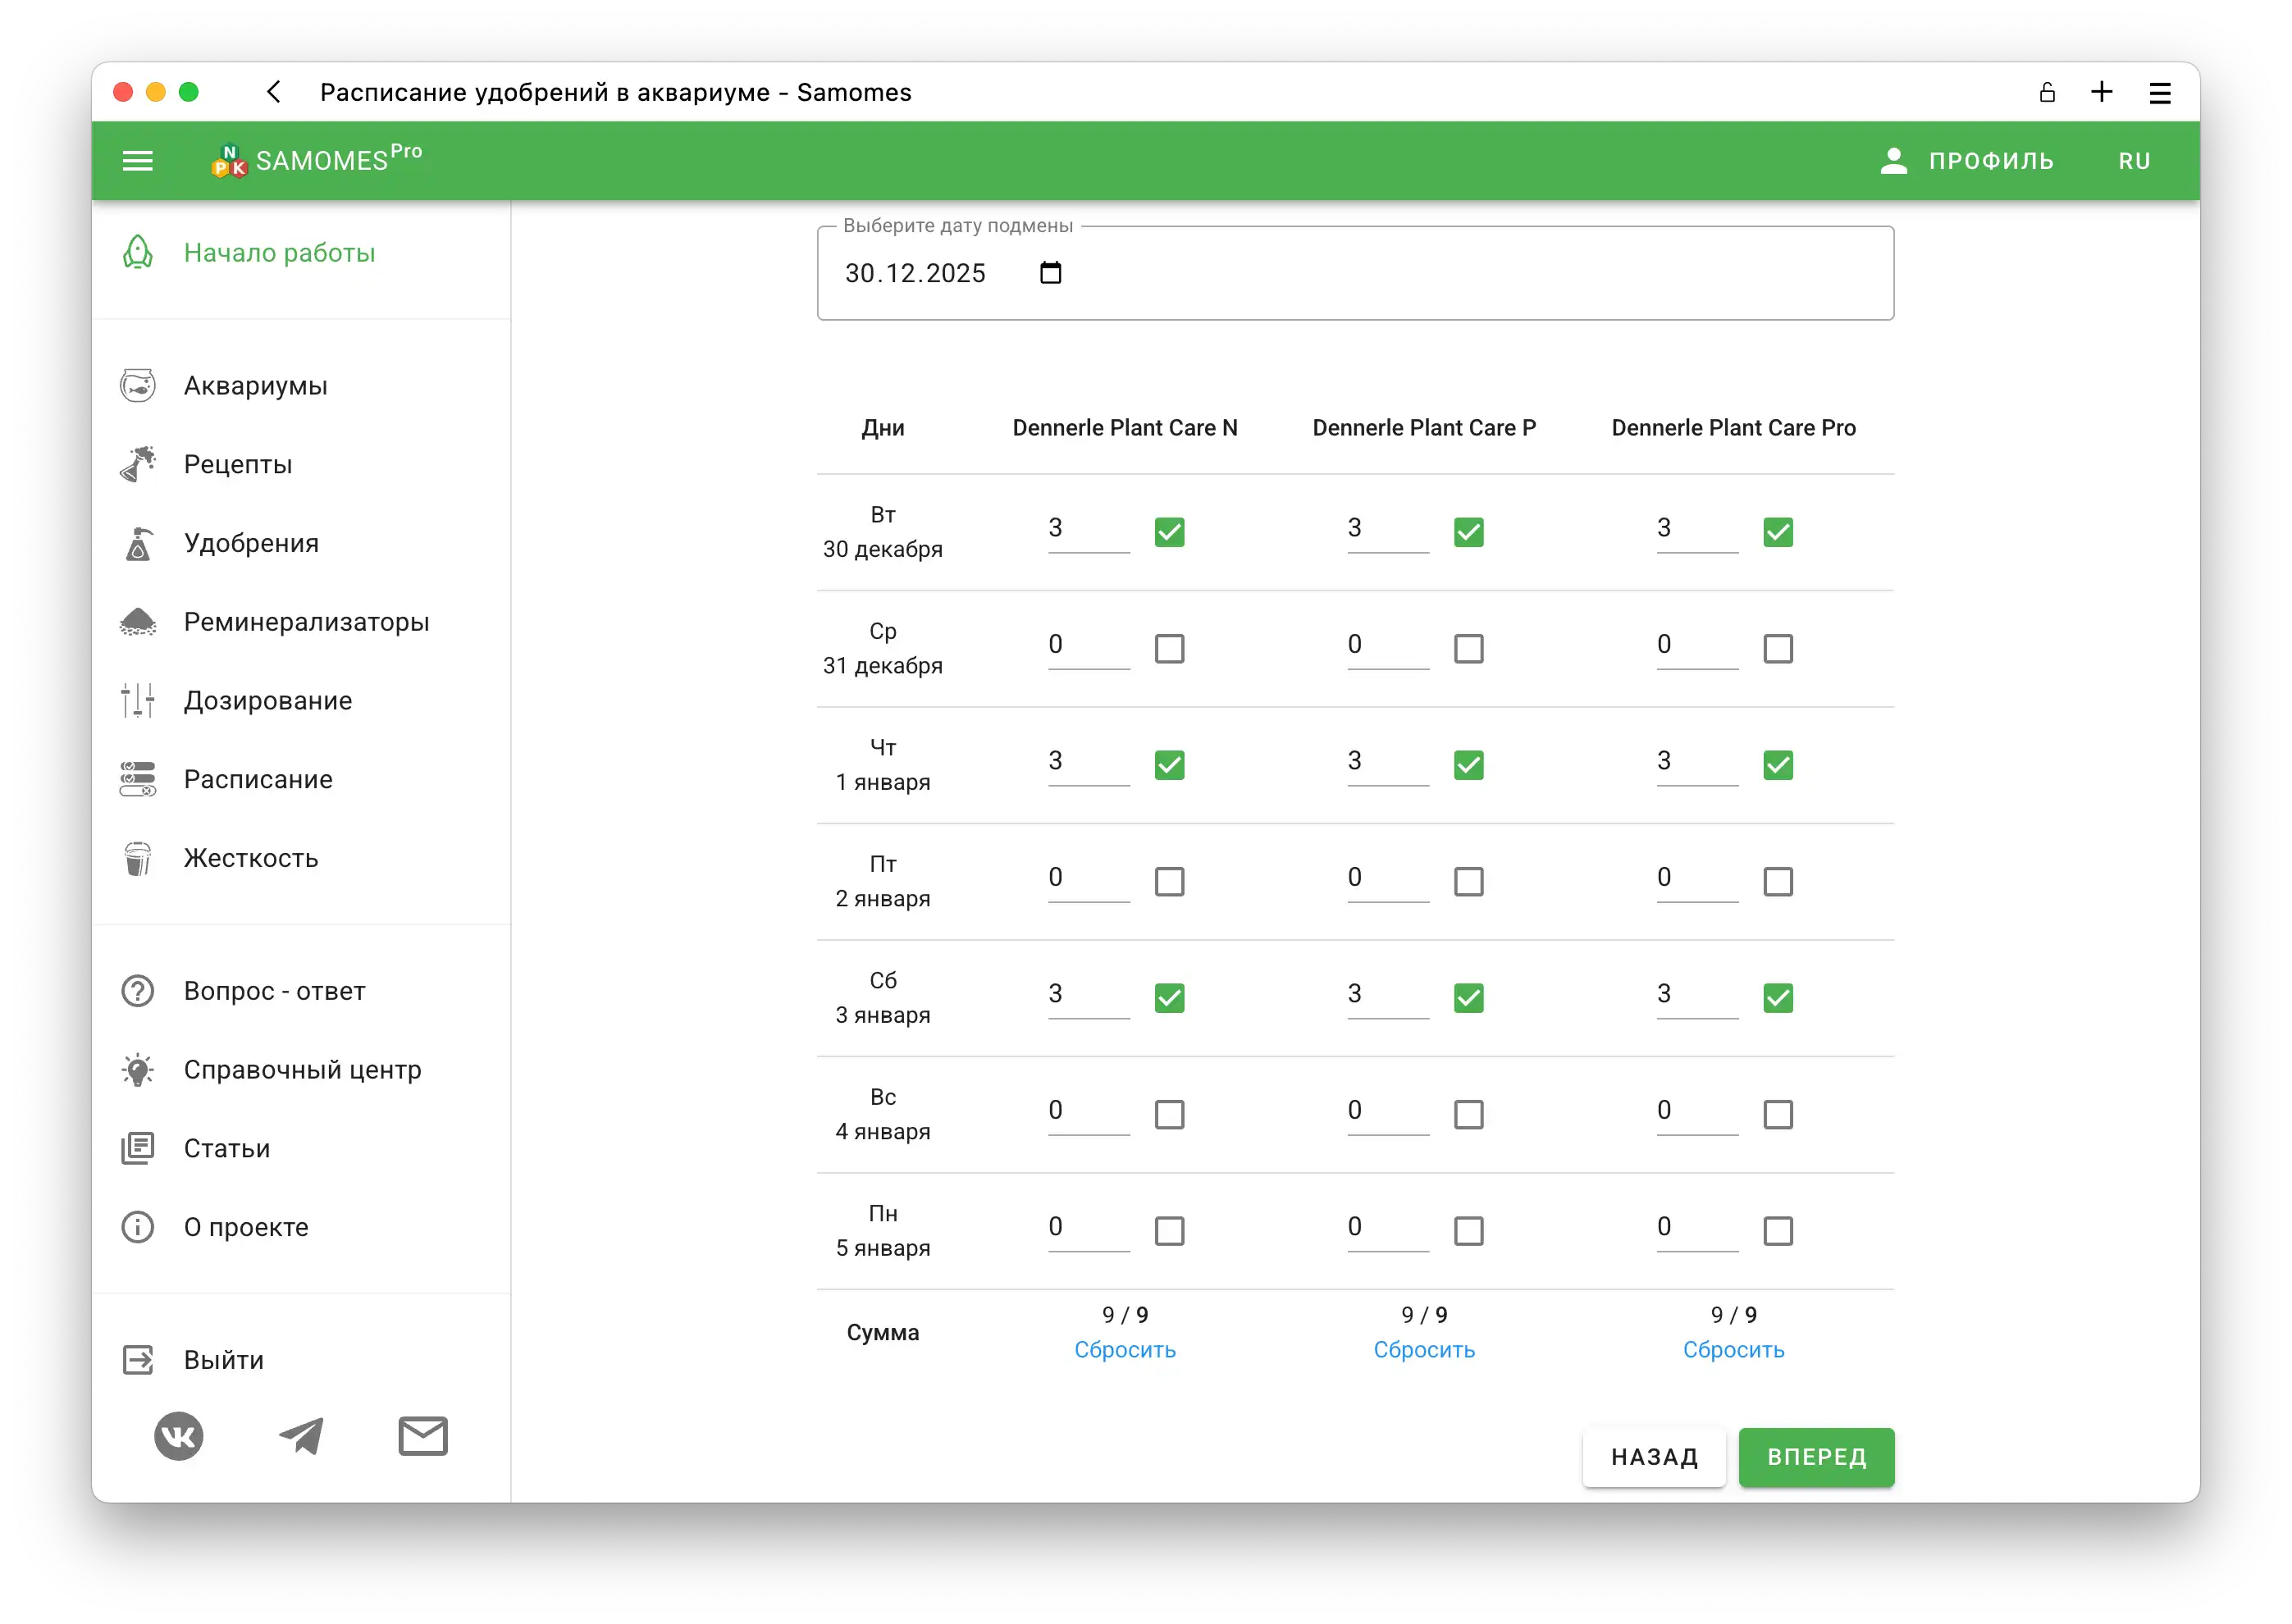Click the Samomes Pro logo
Image resolution: width=2292 pixels, height=1624 pixels.
317,160
